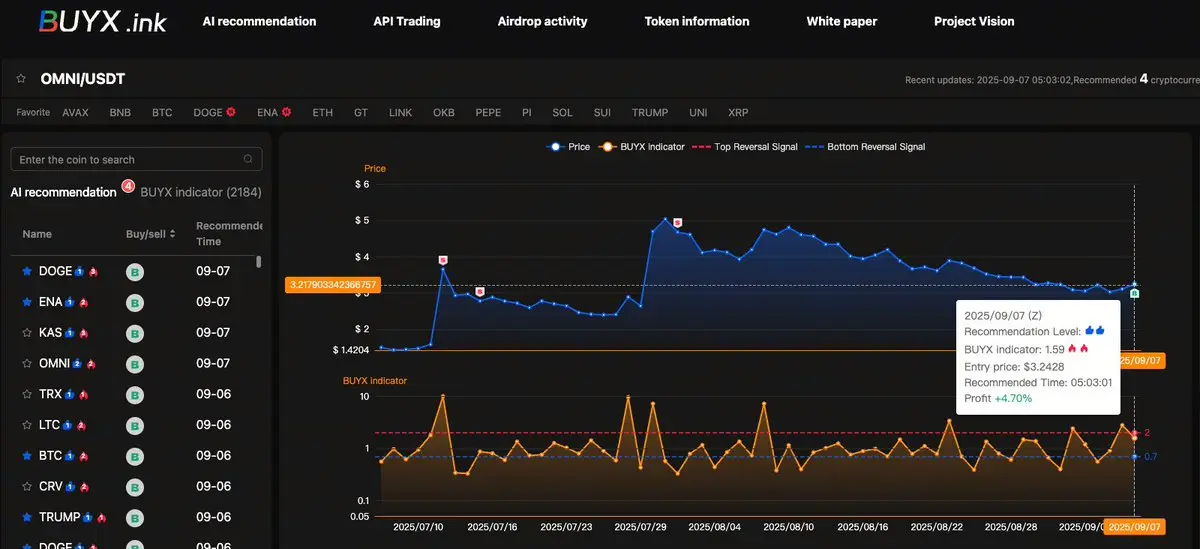
Task: Select UNI from favorites bar
Action: (698, 113)
